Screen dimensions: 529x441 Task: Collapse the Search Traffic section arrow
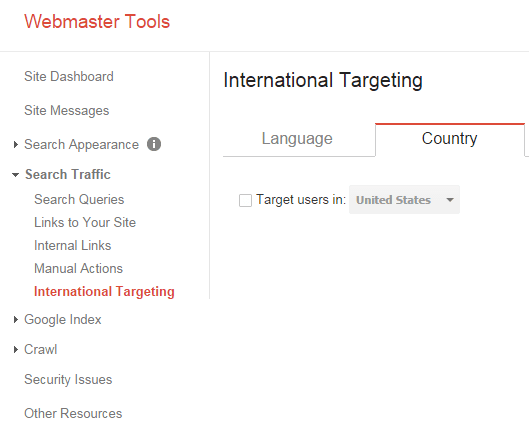click(16, 175)
